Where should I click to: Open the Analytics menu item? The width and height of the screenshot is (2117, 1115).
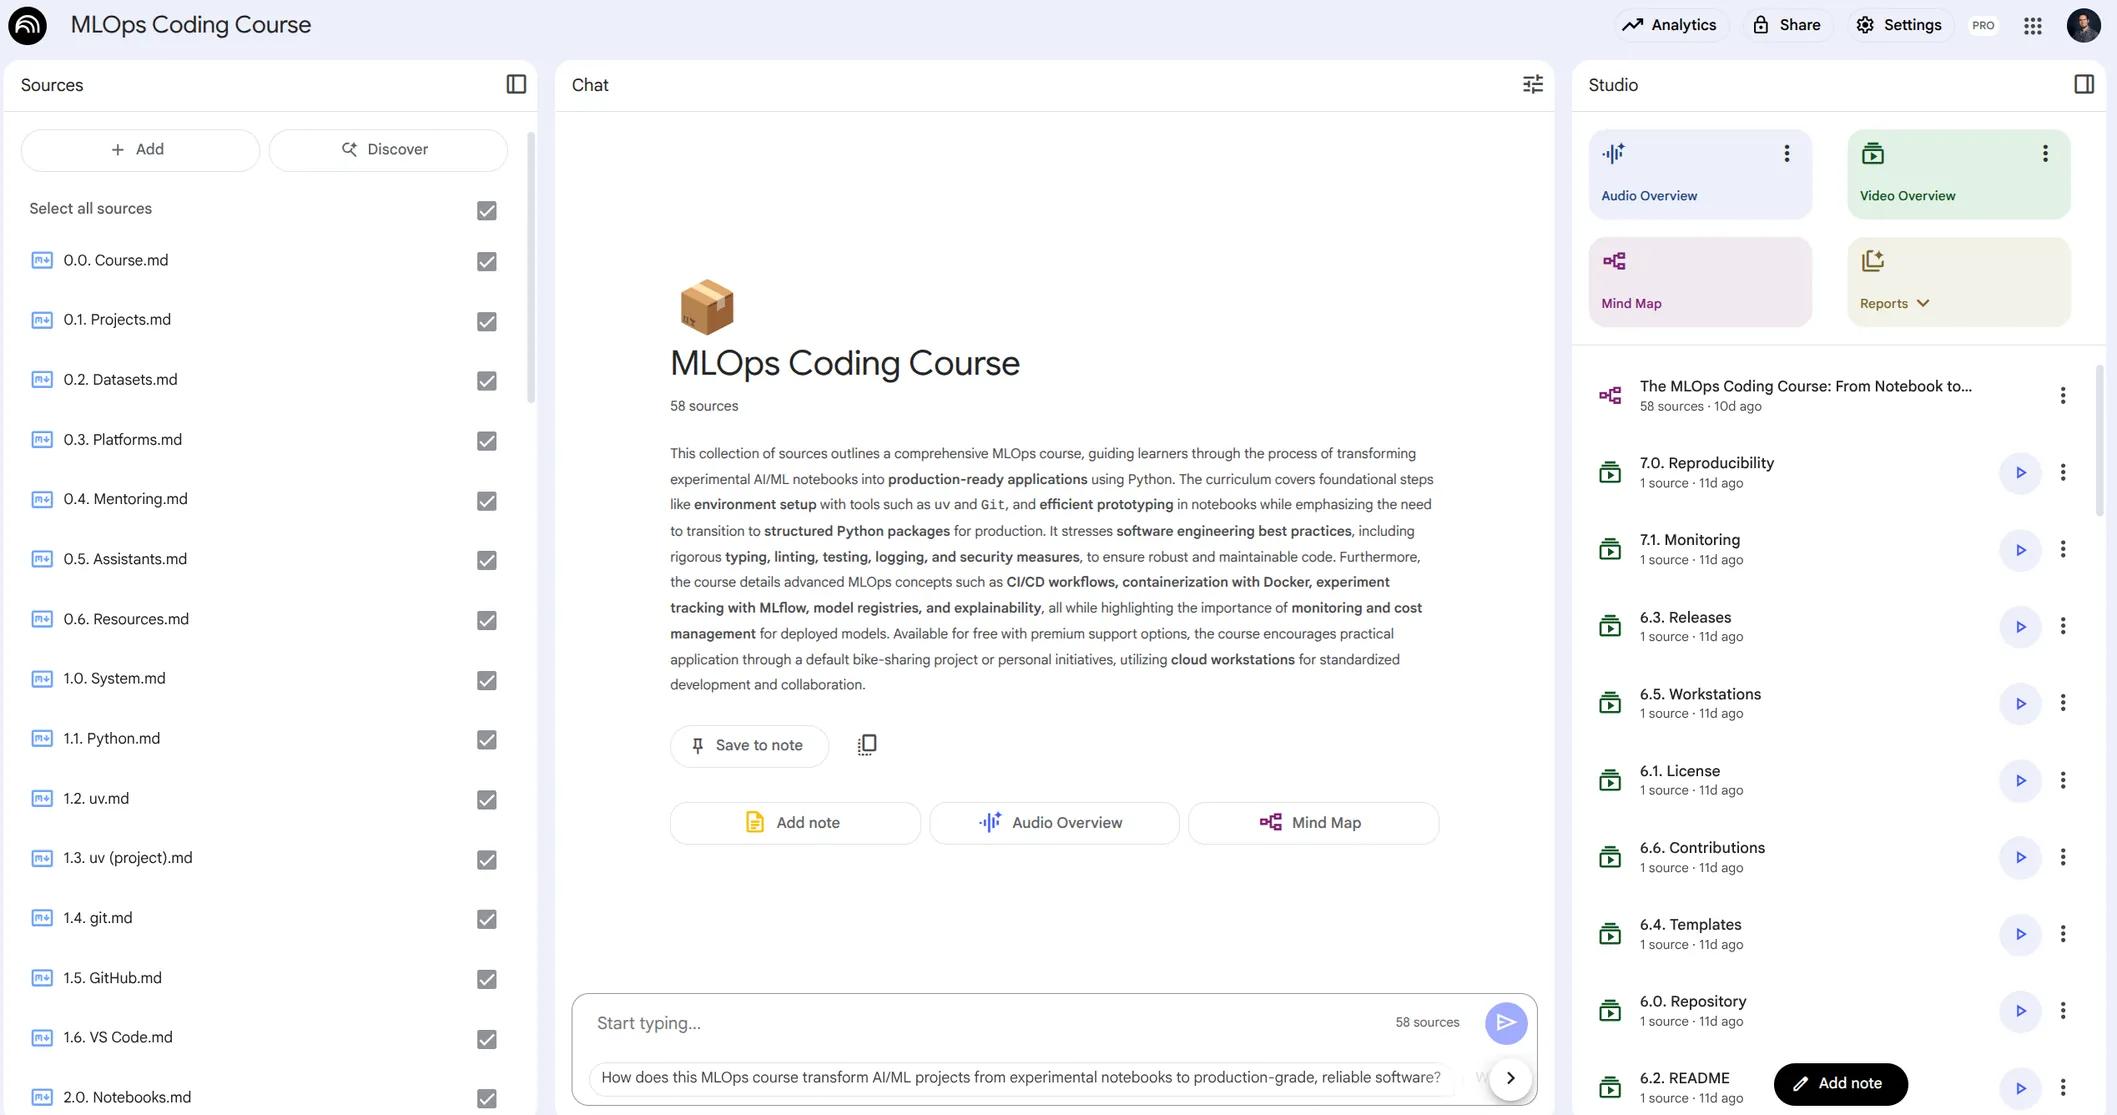coord(1669,25)
